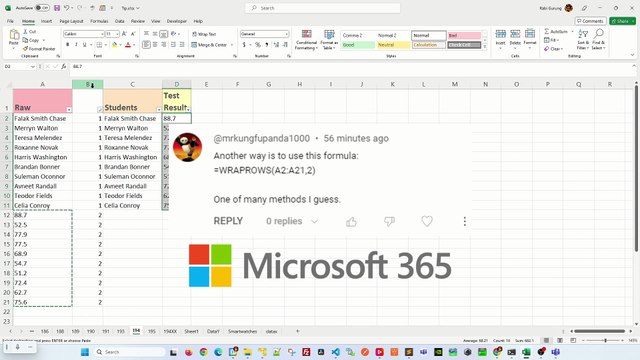640x360 pixels.
Task: Toggle the AutoSave switch
Action: [x=42, y=8]
